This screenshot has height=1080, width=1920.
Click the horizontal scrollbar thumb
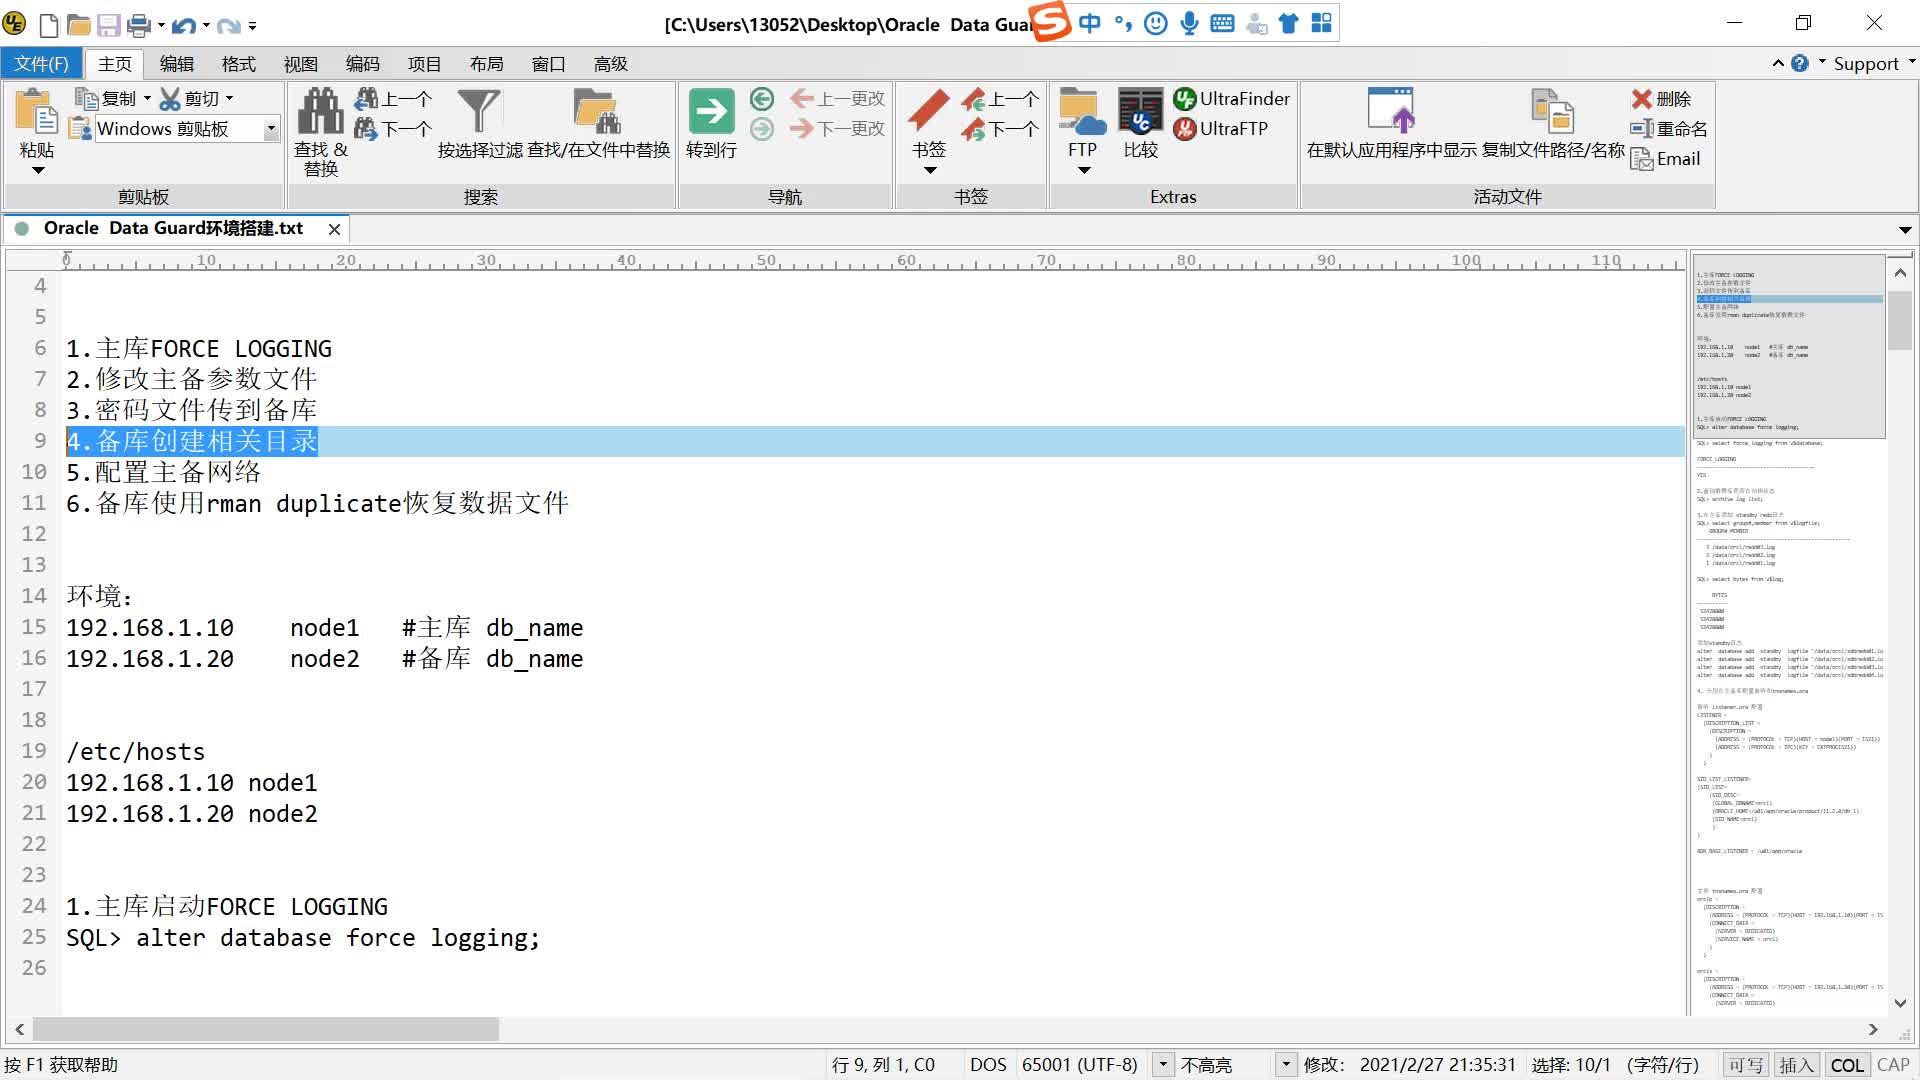(x=265, y=1029)
